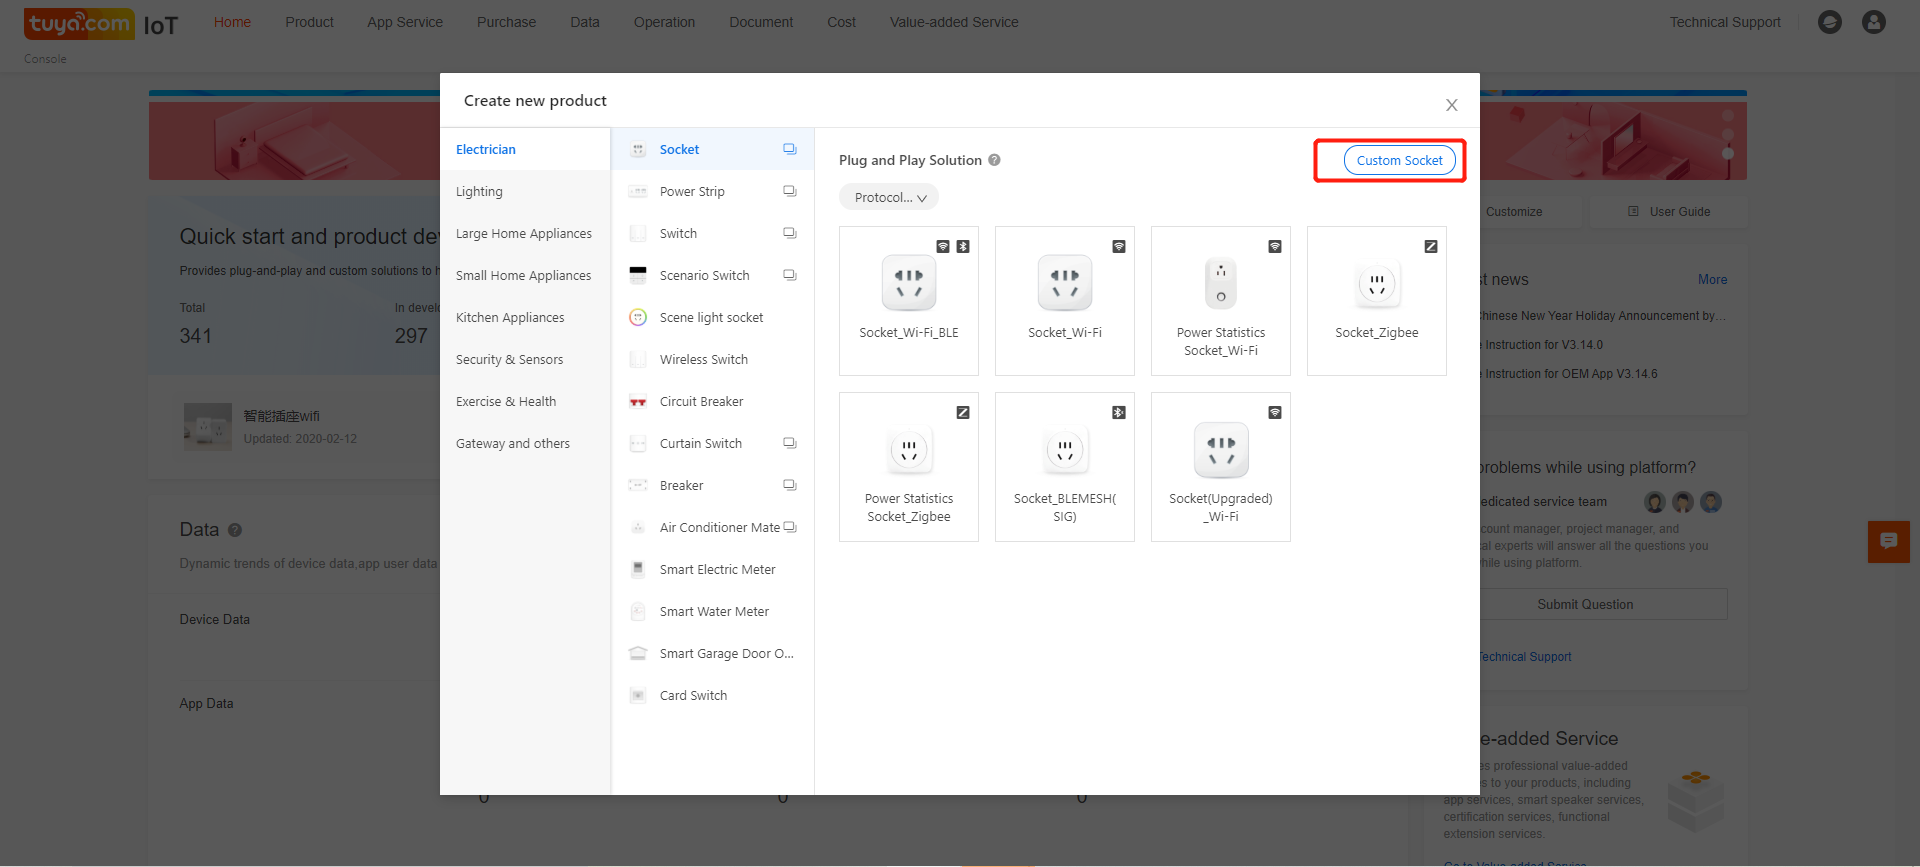Open the Technical Support link in the header
The height and width of the screenshot is (867, 1920).
click(1724, 22)
